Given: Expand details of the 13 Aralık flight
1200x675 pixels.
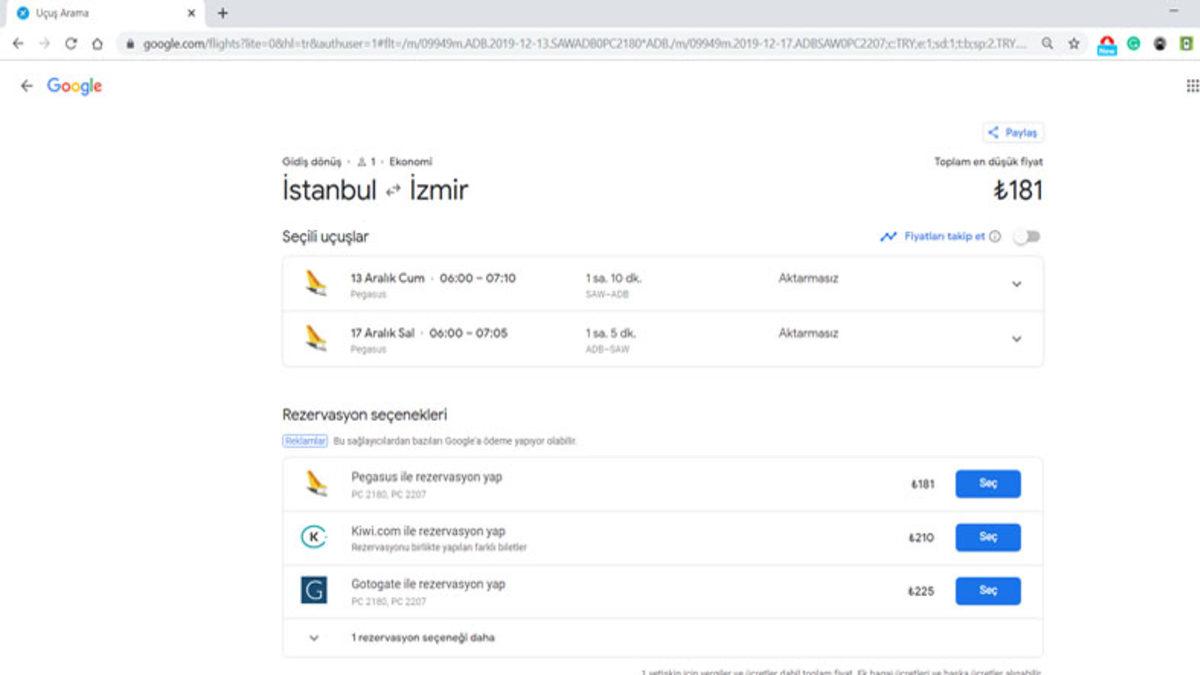Looking at the screenshot, I should click(x=1017, y=285).
